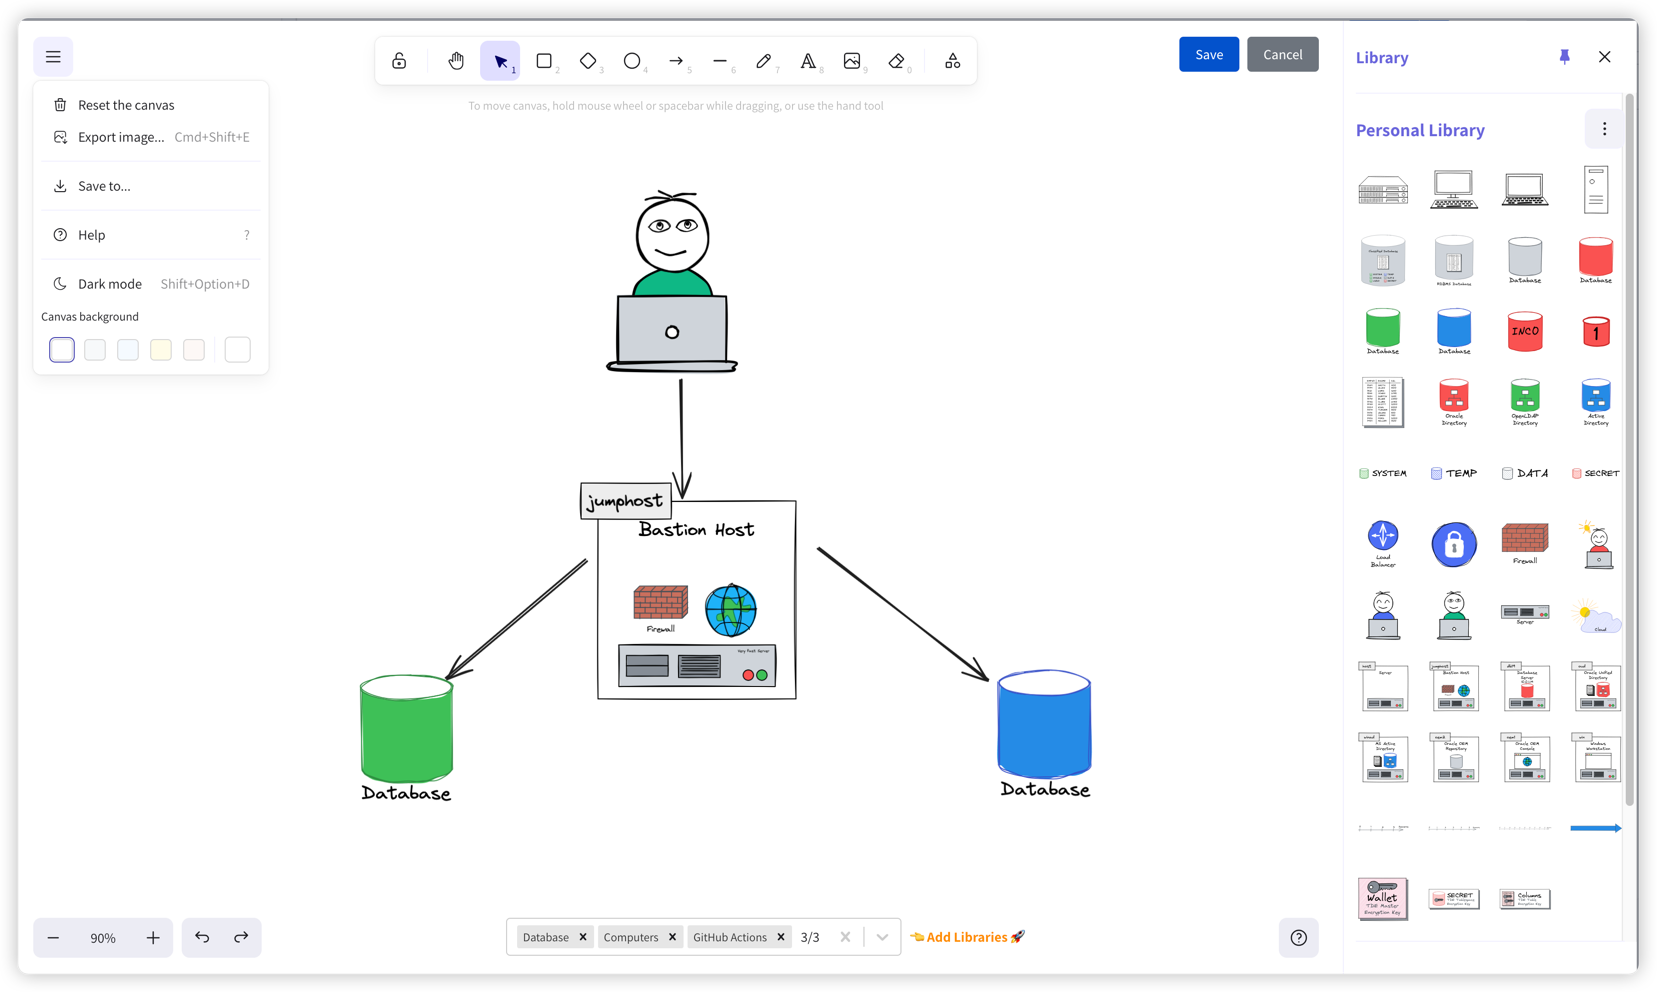Screen dimensions: 1657x992
Task: Click Reset the canvas menu entry
Action: tap(127, 104)
